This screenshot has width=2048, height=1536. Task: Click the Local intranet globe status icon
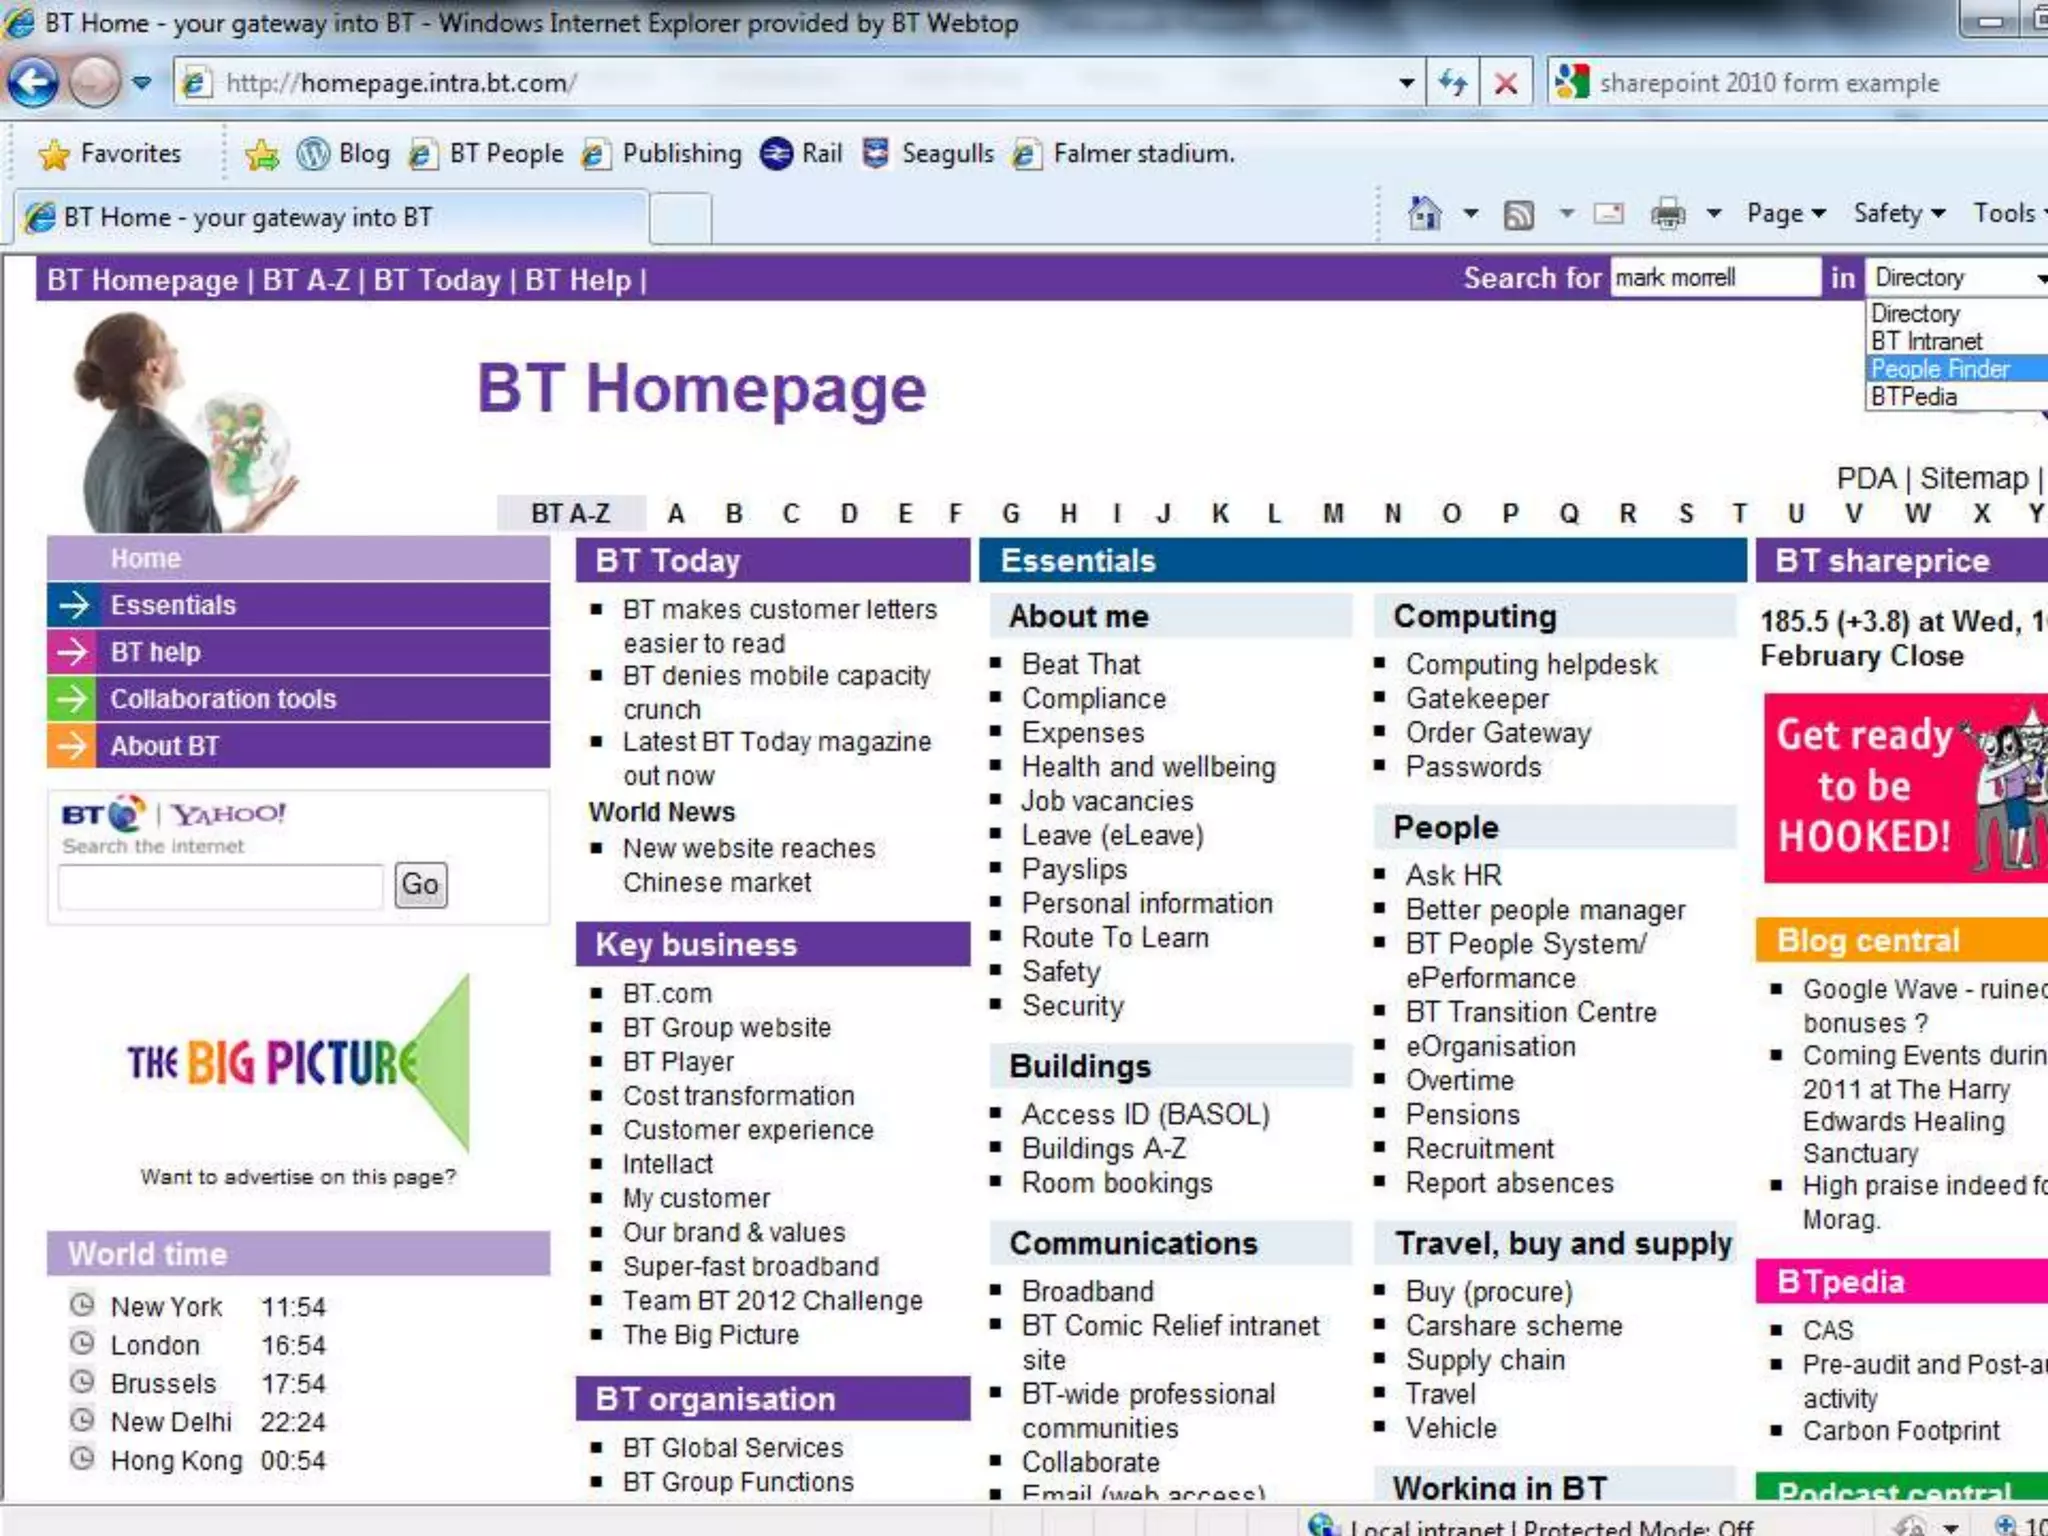pyautogui.click(x=1323, y=1524)
